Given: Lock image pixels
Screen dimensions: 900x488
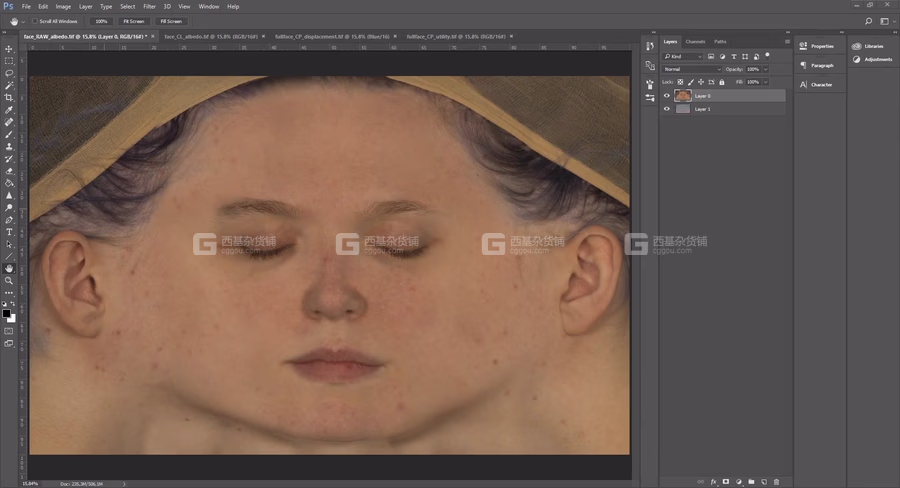Looking at the screenshot, I should pyautogui.click(x=690, y=82).
